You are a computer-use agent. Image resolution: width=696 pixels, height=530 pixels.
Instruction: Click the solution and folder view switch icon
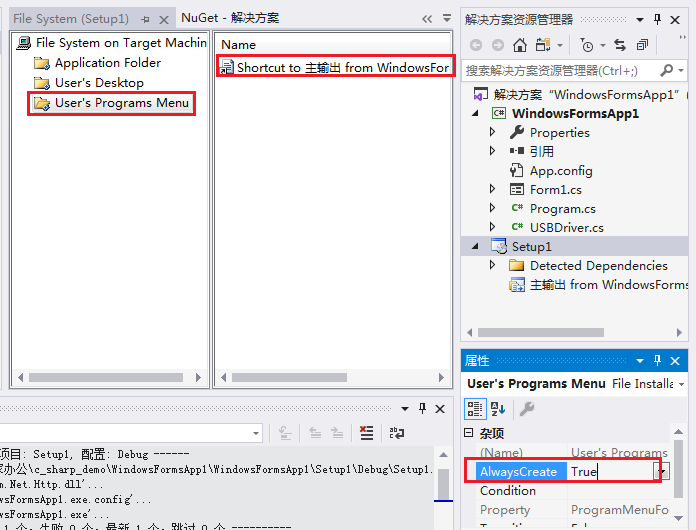(543, 45)
